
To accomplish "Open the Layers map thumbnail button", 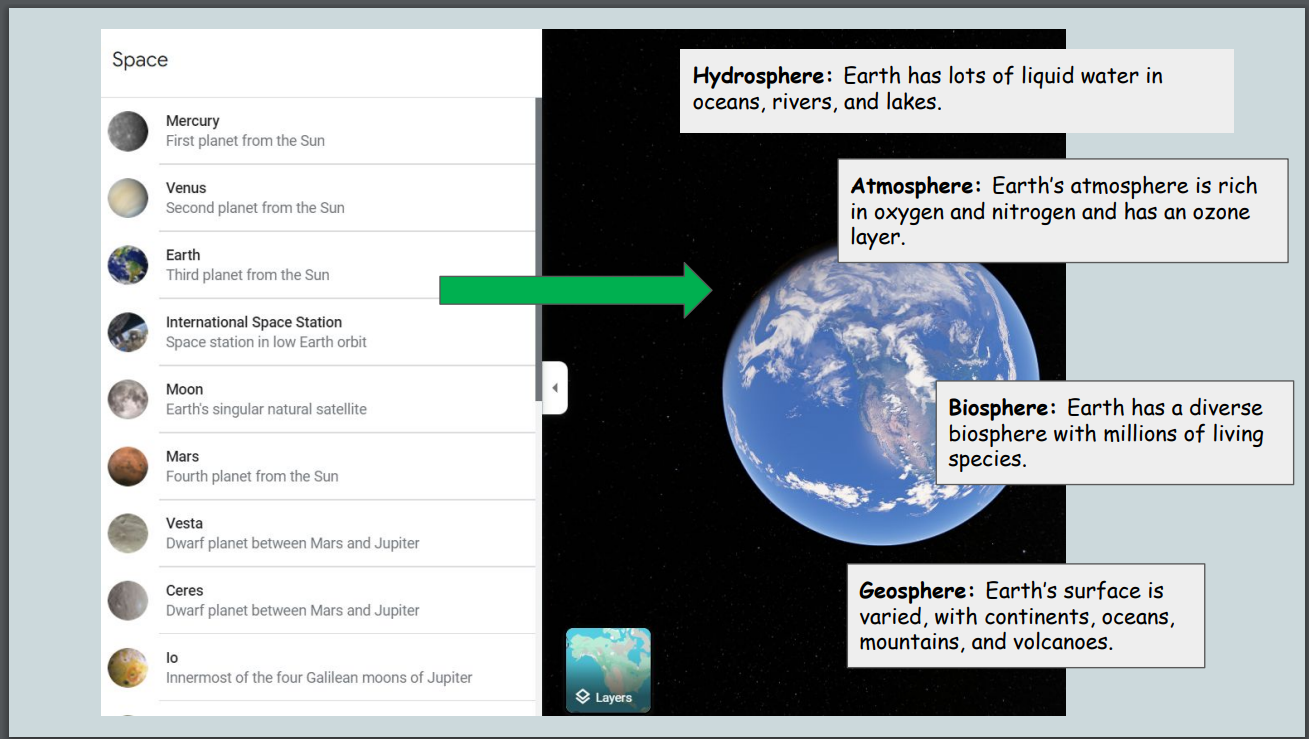I will point(608,670).
